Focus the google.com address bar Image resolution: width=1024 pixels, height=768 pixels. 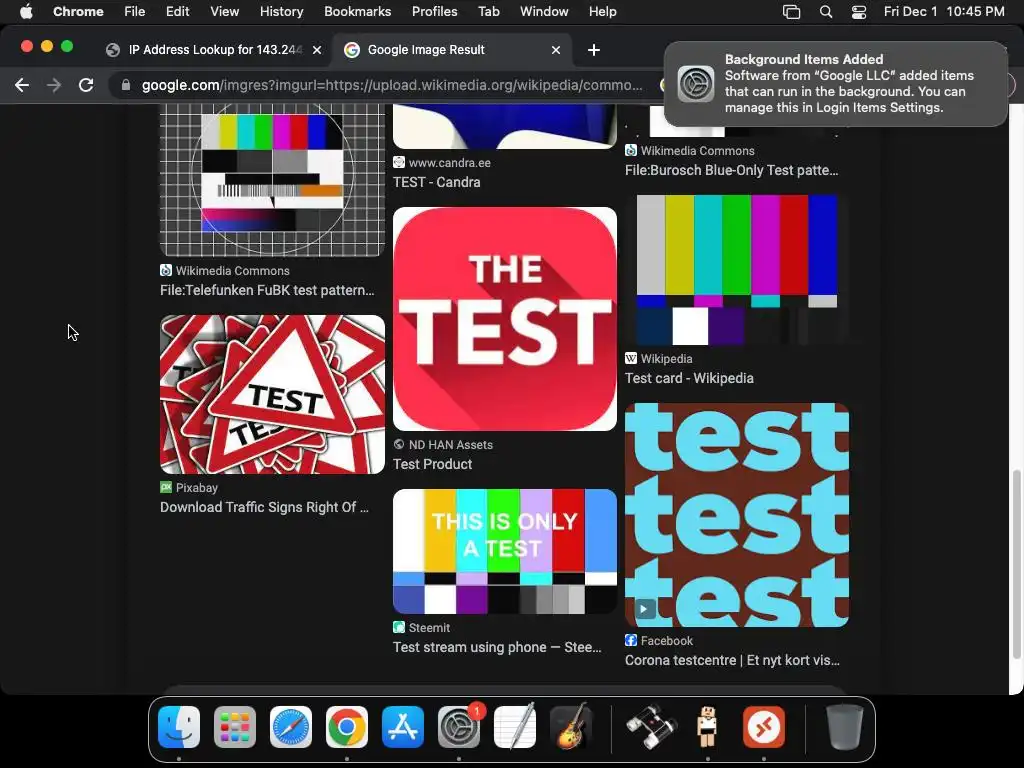392,86
